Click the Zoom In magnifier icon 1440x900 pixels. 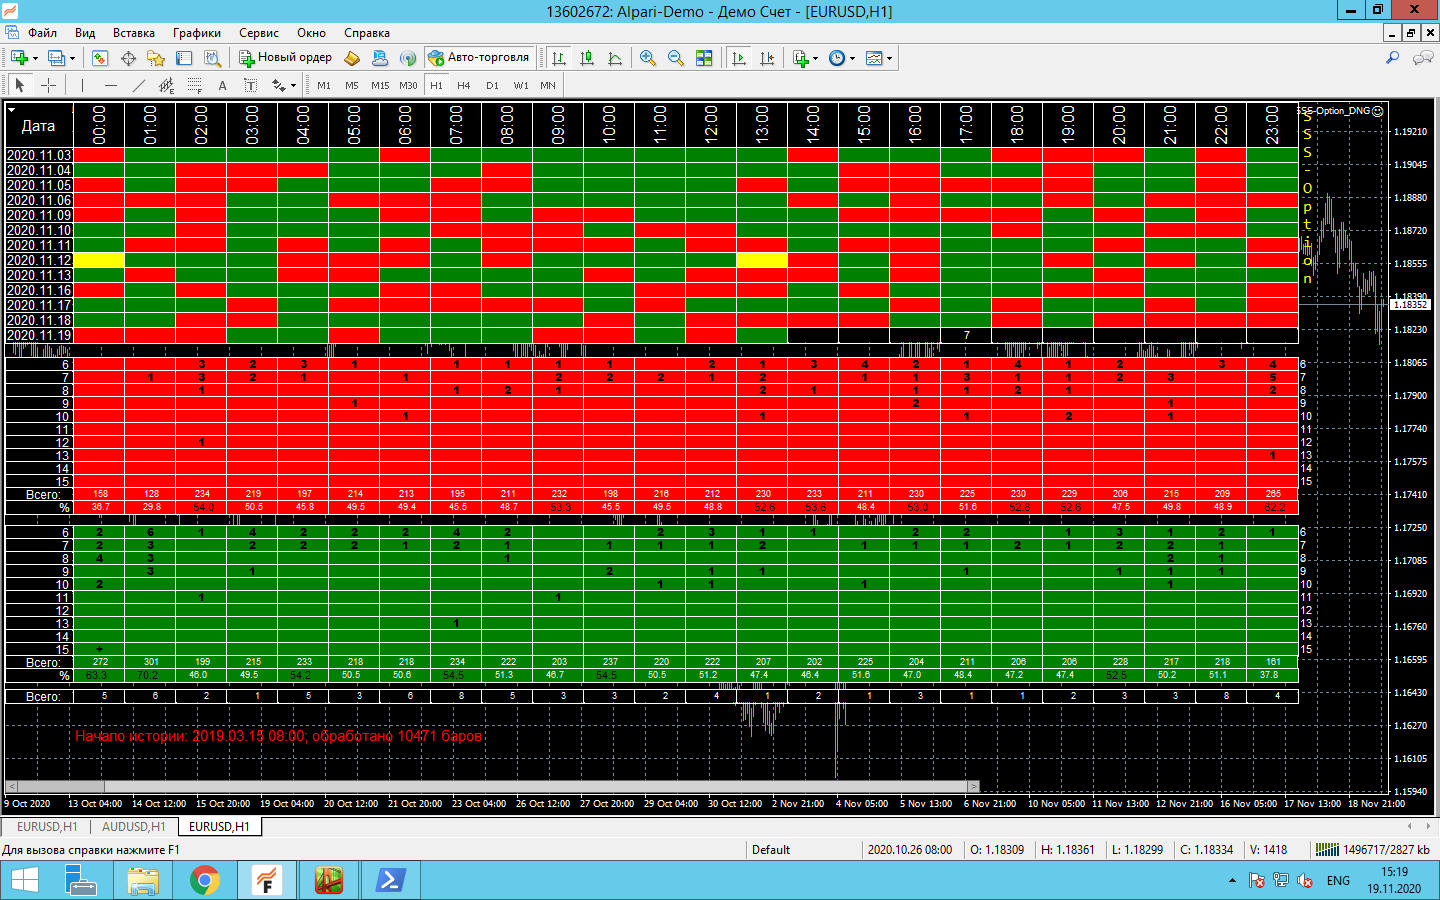(x=648, y=58)
